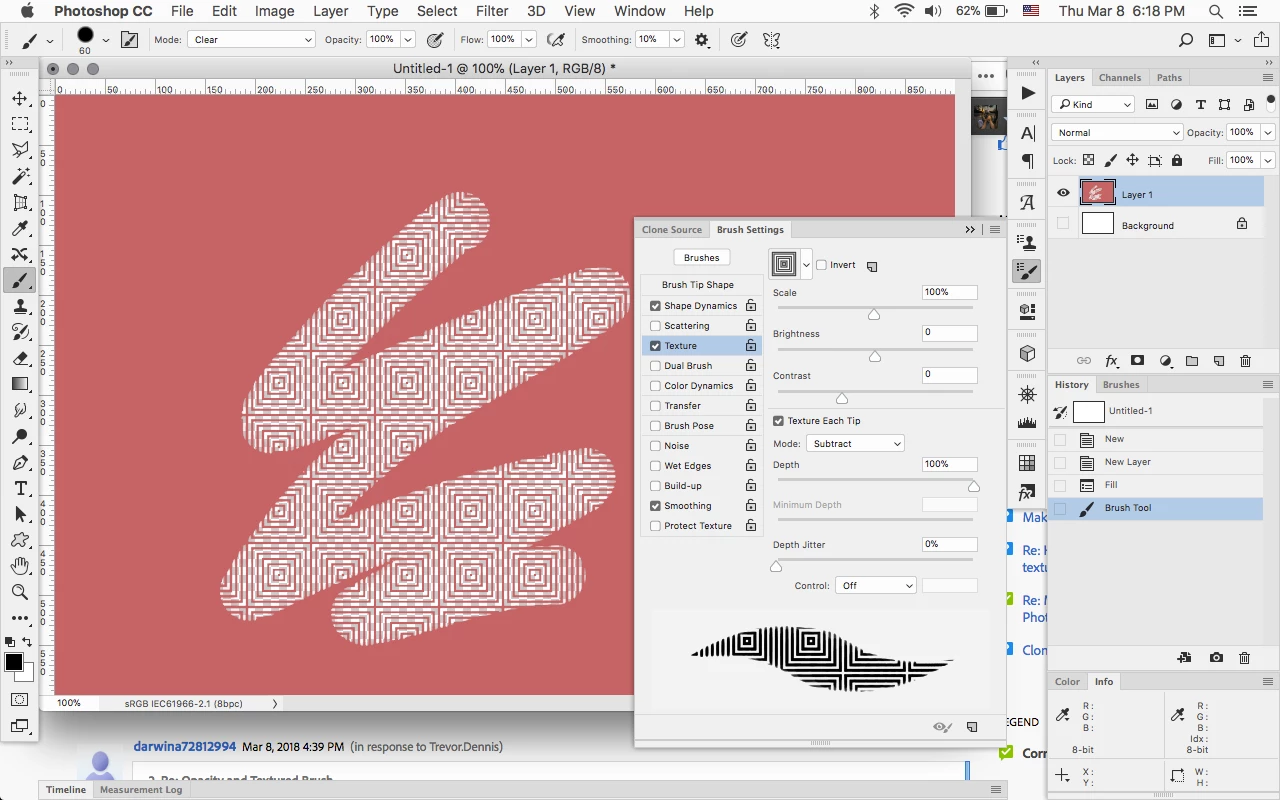Select the Crop tool
This screenshot has width=1280, height=800.
[x=20, y=202]
